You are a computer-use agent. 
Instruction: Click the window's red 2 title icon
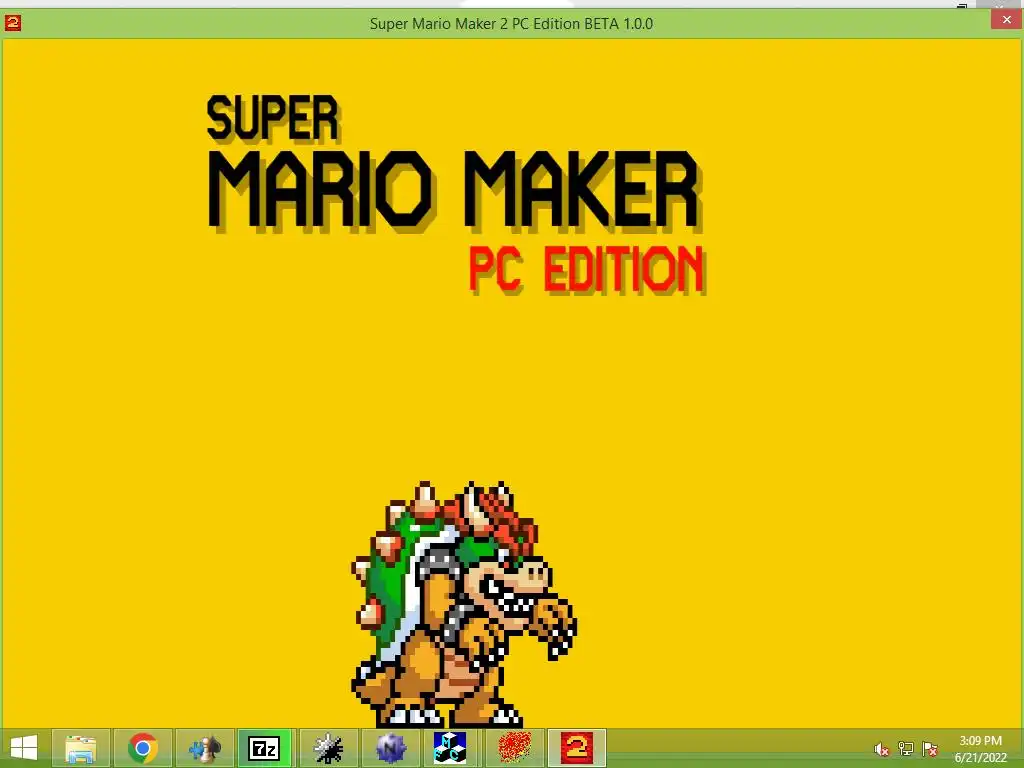pos(13,24)
